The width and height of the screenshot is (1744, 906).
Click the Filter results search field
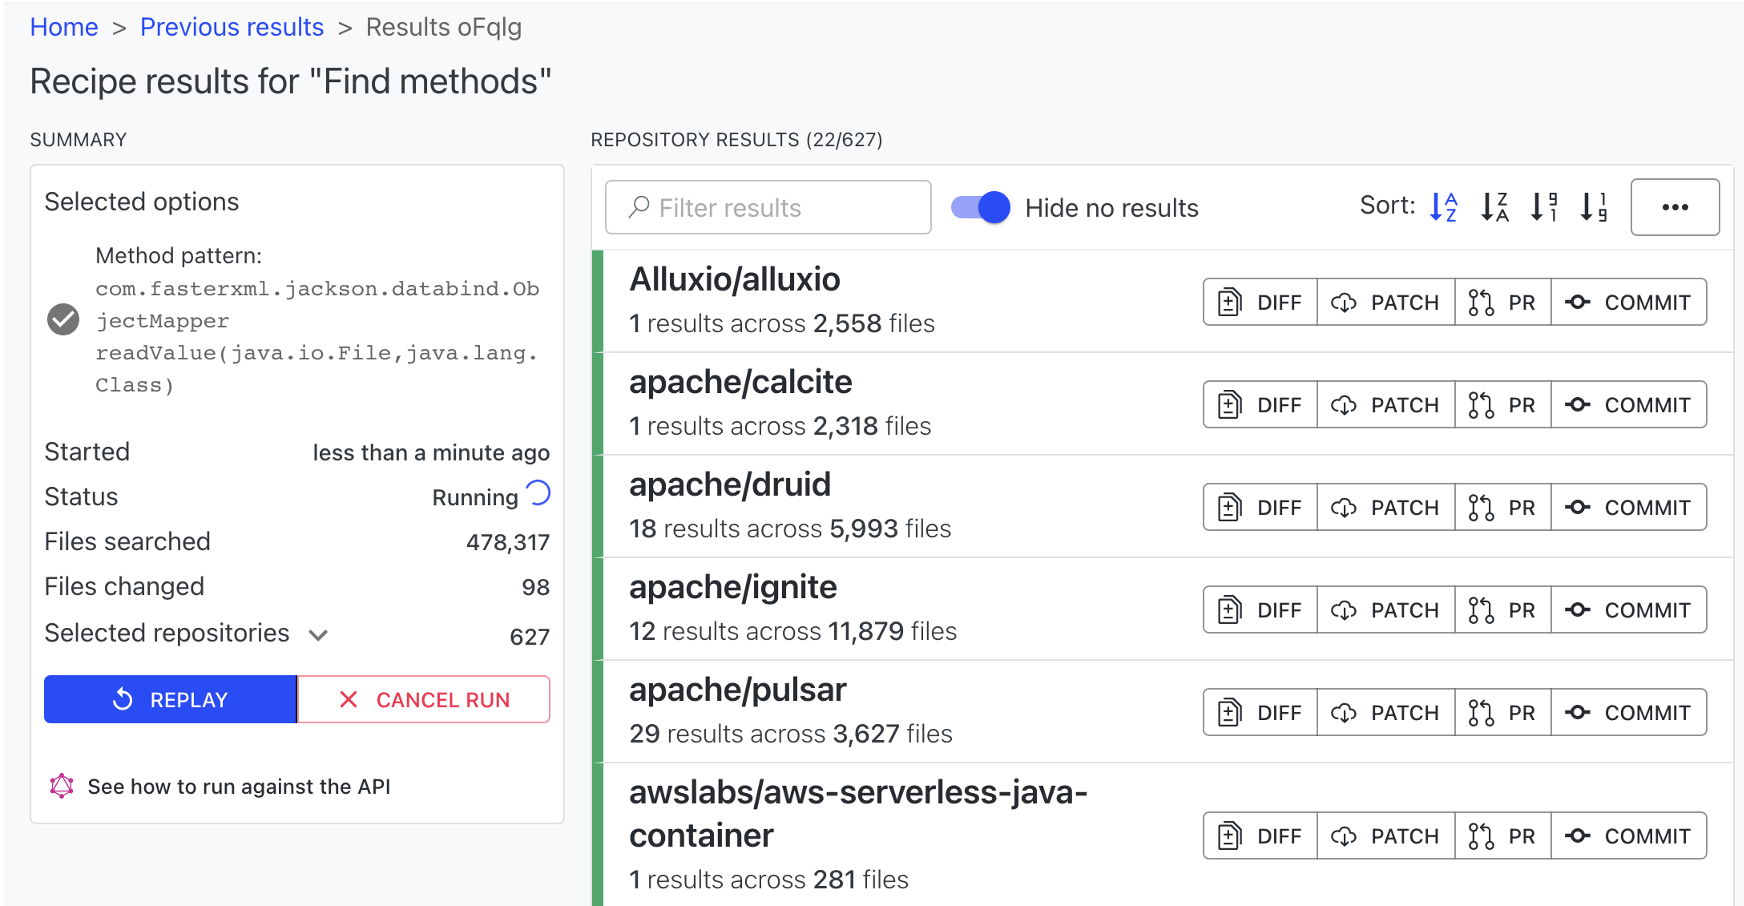pos(768,207)
